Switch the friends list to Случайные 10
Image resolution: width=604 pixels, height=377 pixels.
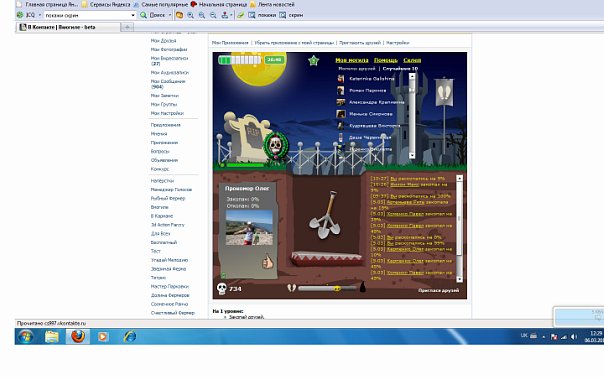(x=400, y=69)
